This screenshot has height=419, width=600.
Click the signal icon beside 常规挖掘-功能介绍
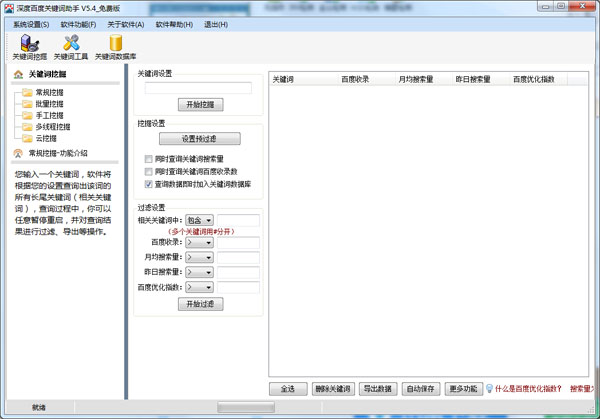[18, 153]
